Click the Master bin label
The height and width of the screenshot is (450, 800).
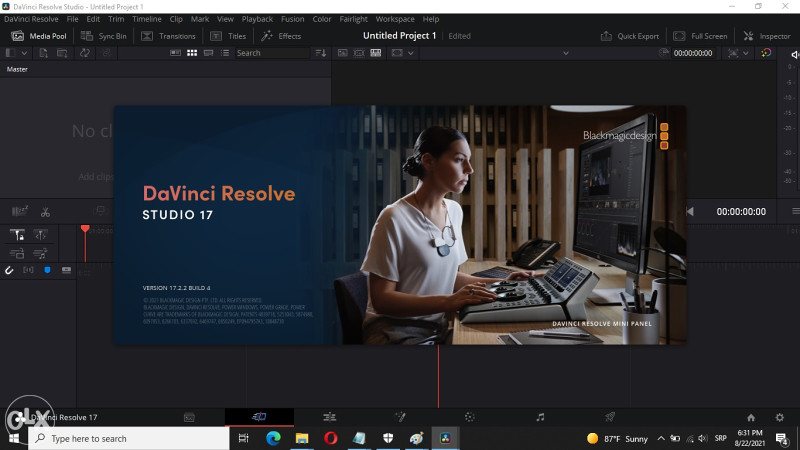pos(17,69)
